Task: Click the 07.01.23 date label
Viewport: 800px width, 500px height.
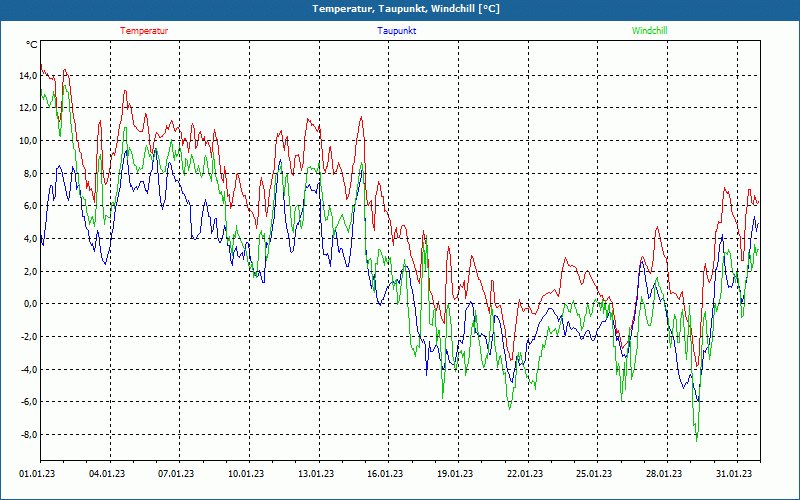Action: pos(176,474)
